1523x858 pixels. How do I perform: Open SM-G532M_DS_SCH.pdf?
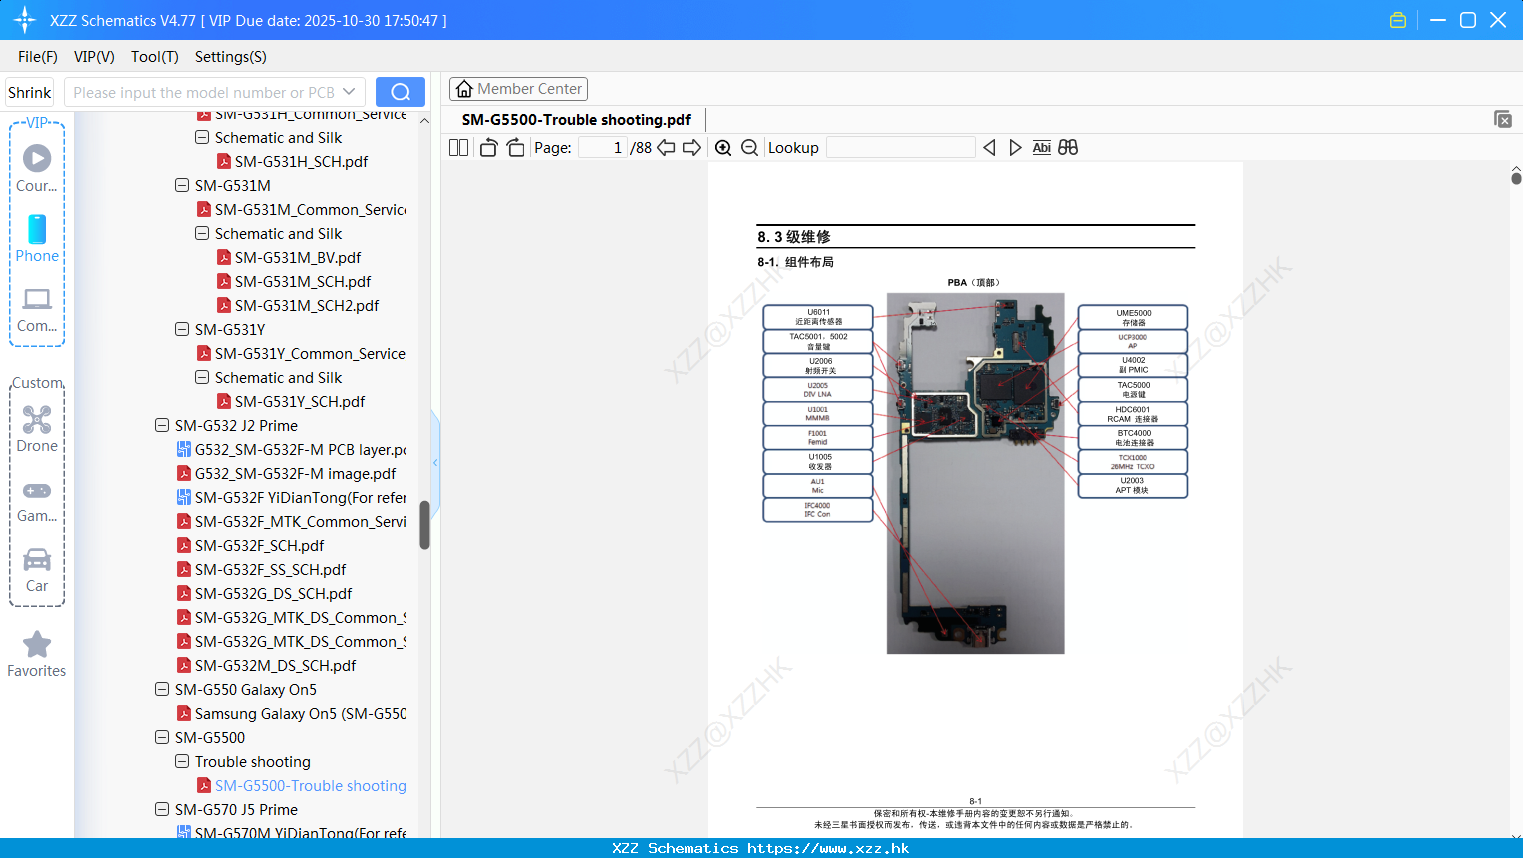[275, 665]
